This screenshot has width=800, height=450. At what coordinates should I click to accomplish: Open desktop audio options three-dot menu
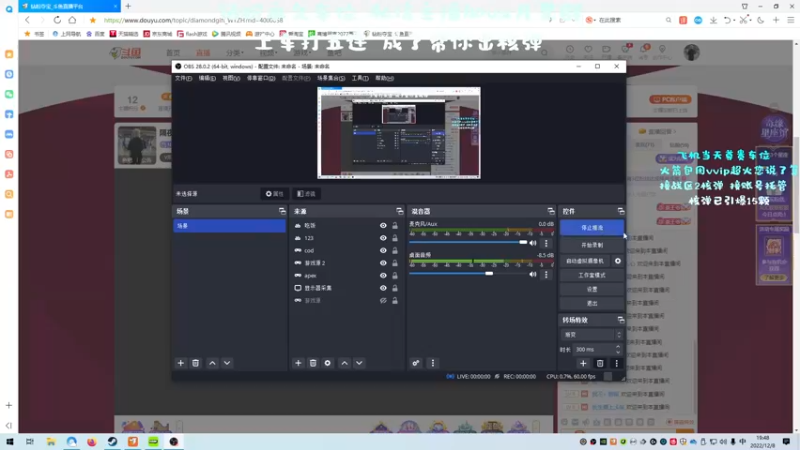click(546, 274)
